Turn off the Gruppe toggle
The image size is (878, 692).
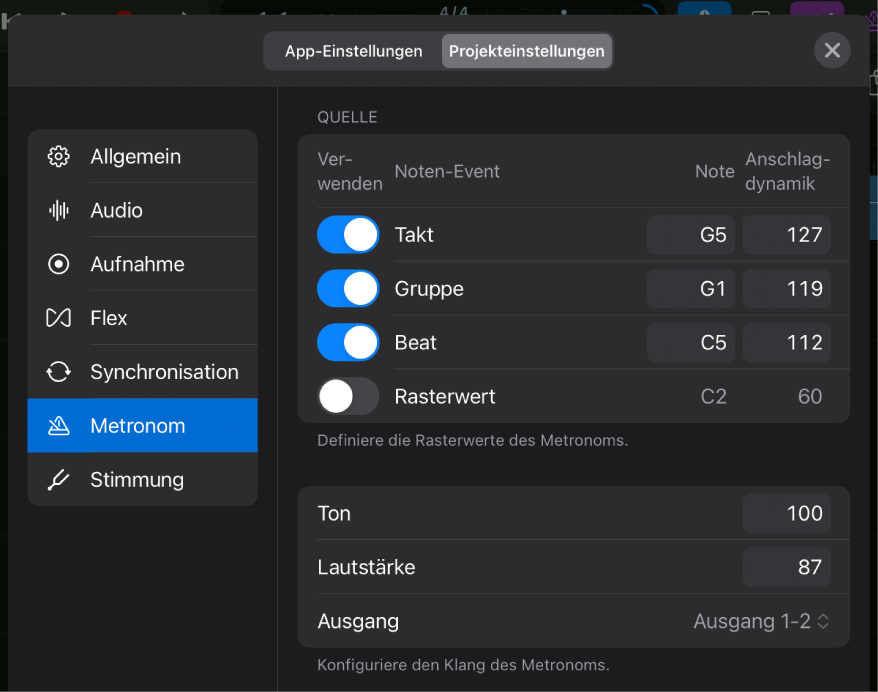pos(347,288)
